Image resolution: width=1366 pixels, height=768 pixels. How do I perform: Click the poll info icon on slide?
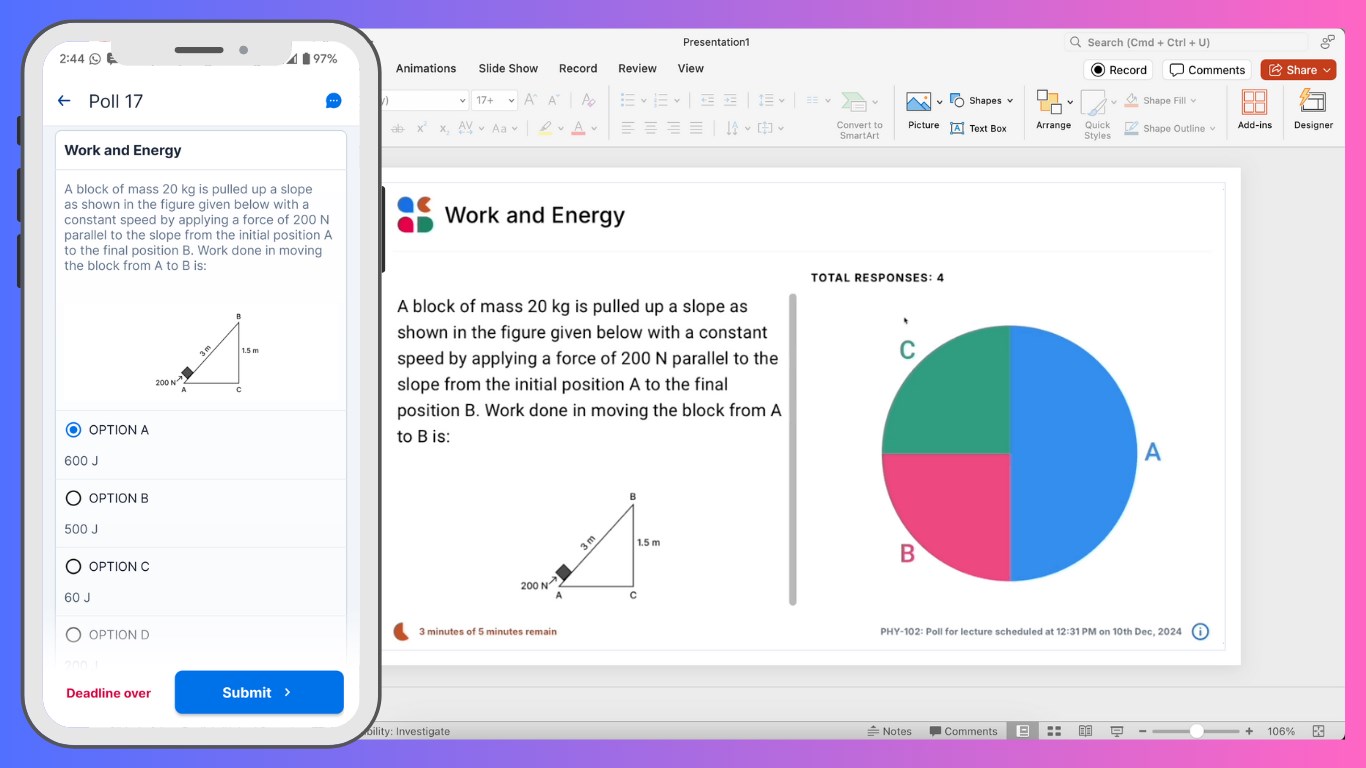pos(1201,632)
